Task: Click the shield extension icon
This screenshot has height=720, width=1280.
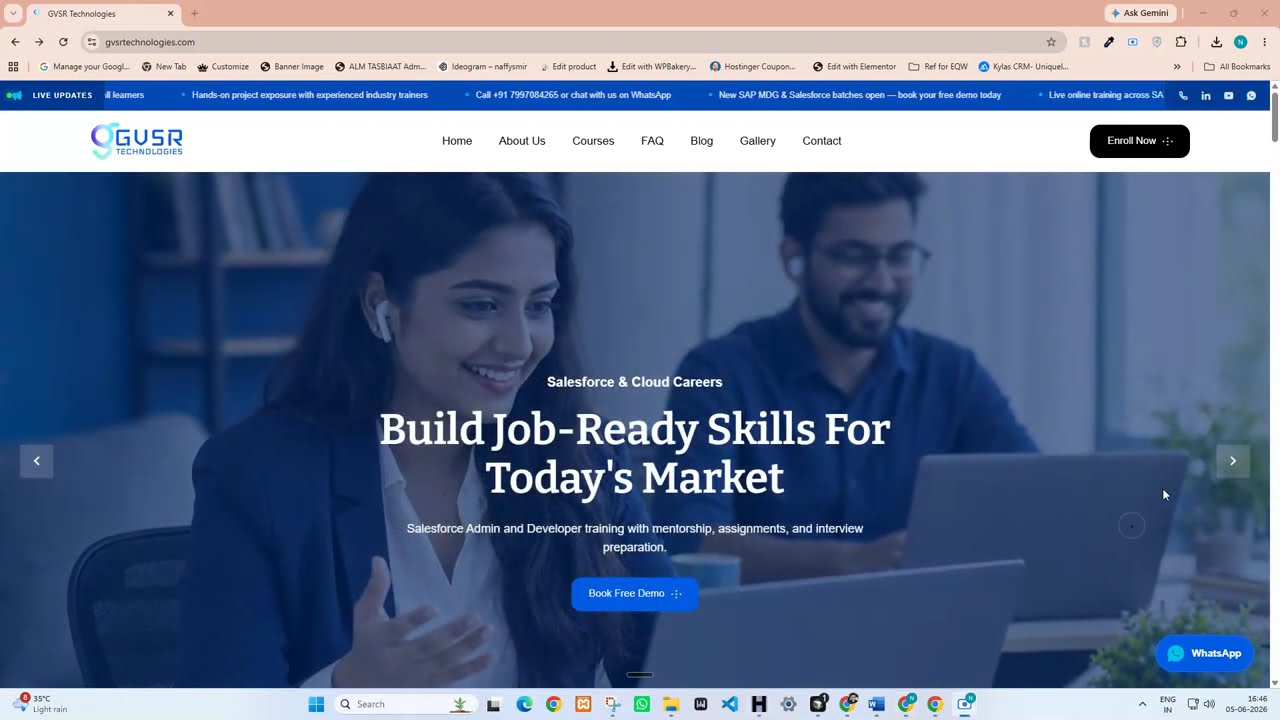Action: (1157, 42)
